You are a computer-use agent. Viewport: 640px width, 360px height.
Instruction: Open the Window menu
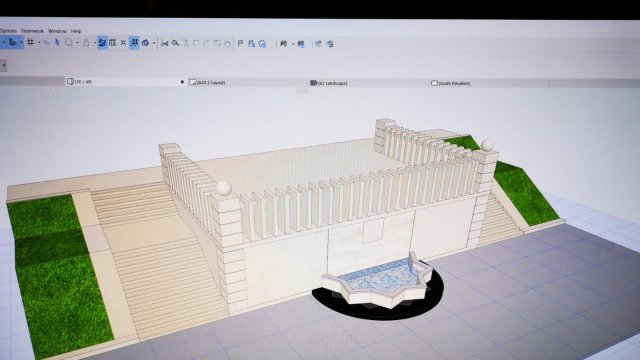(x=57, y=31)
